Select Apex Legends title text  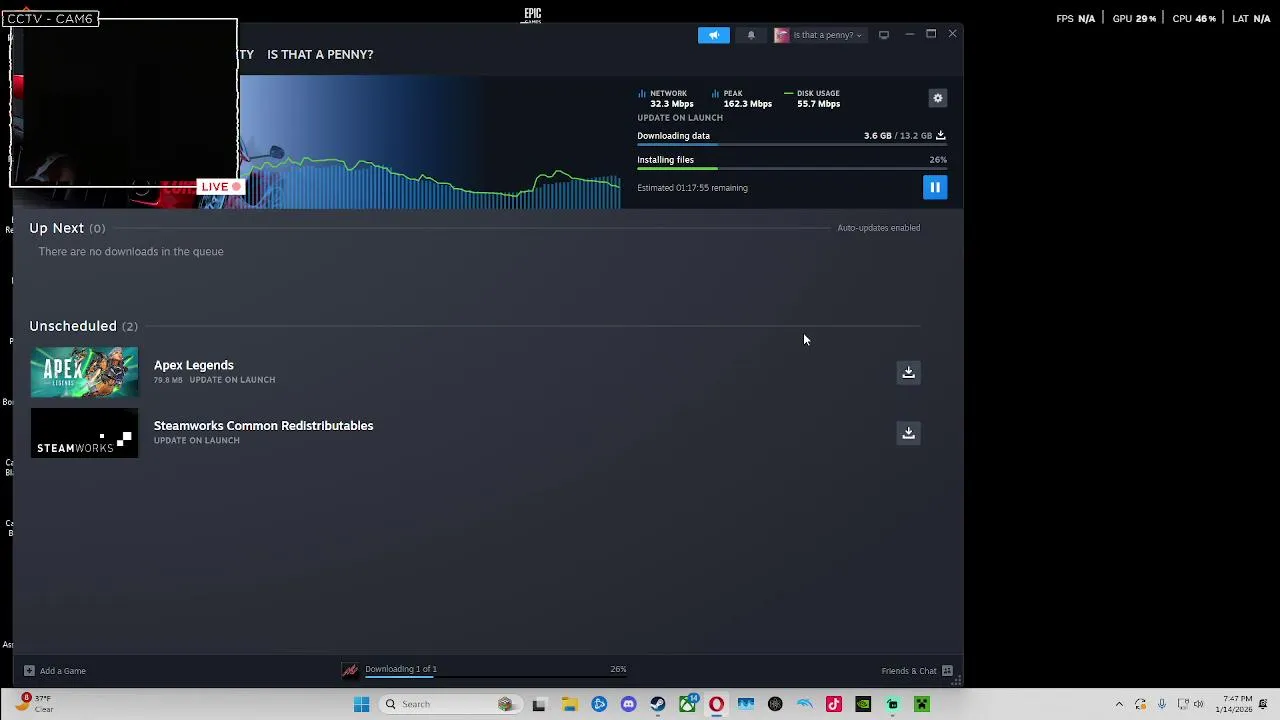point(193,365)
